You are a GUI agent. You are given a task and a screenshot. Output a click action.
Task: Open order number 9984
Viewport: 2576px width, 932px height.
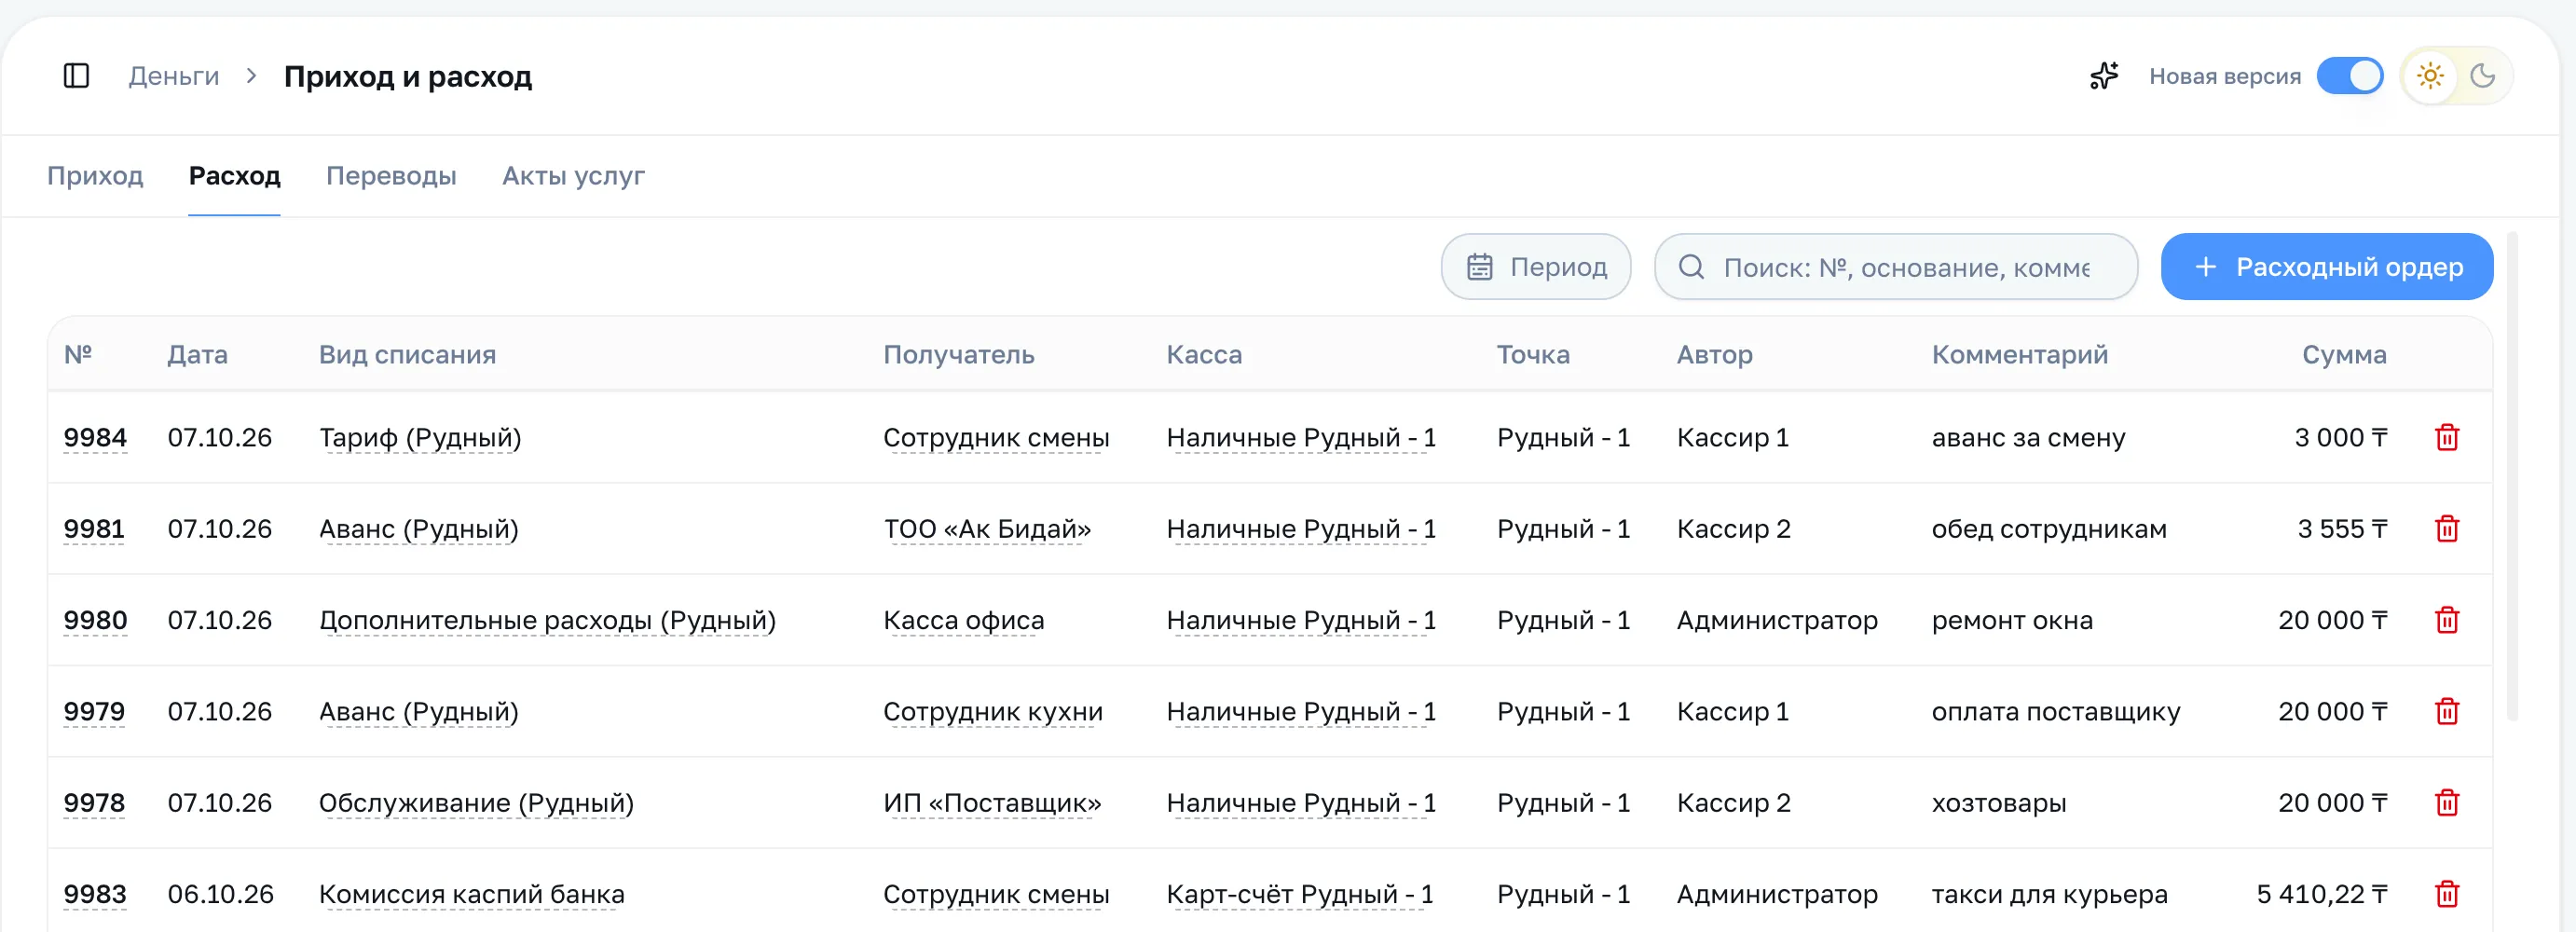95,438
